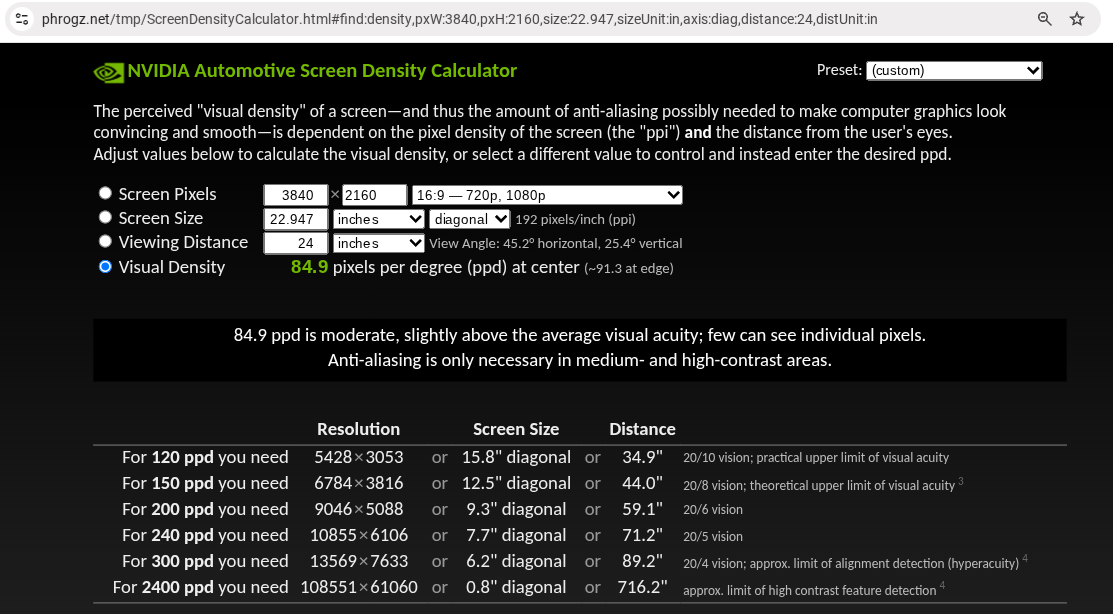Click the screen size field showing 22.947
The width and height of the screenshot is (1113, 614).
click(x=296, y=219)
